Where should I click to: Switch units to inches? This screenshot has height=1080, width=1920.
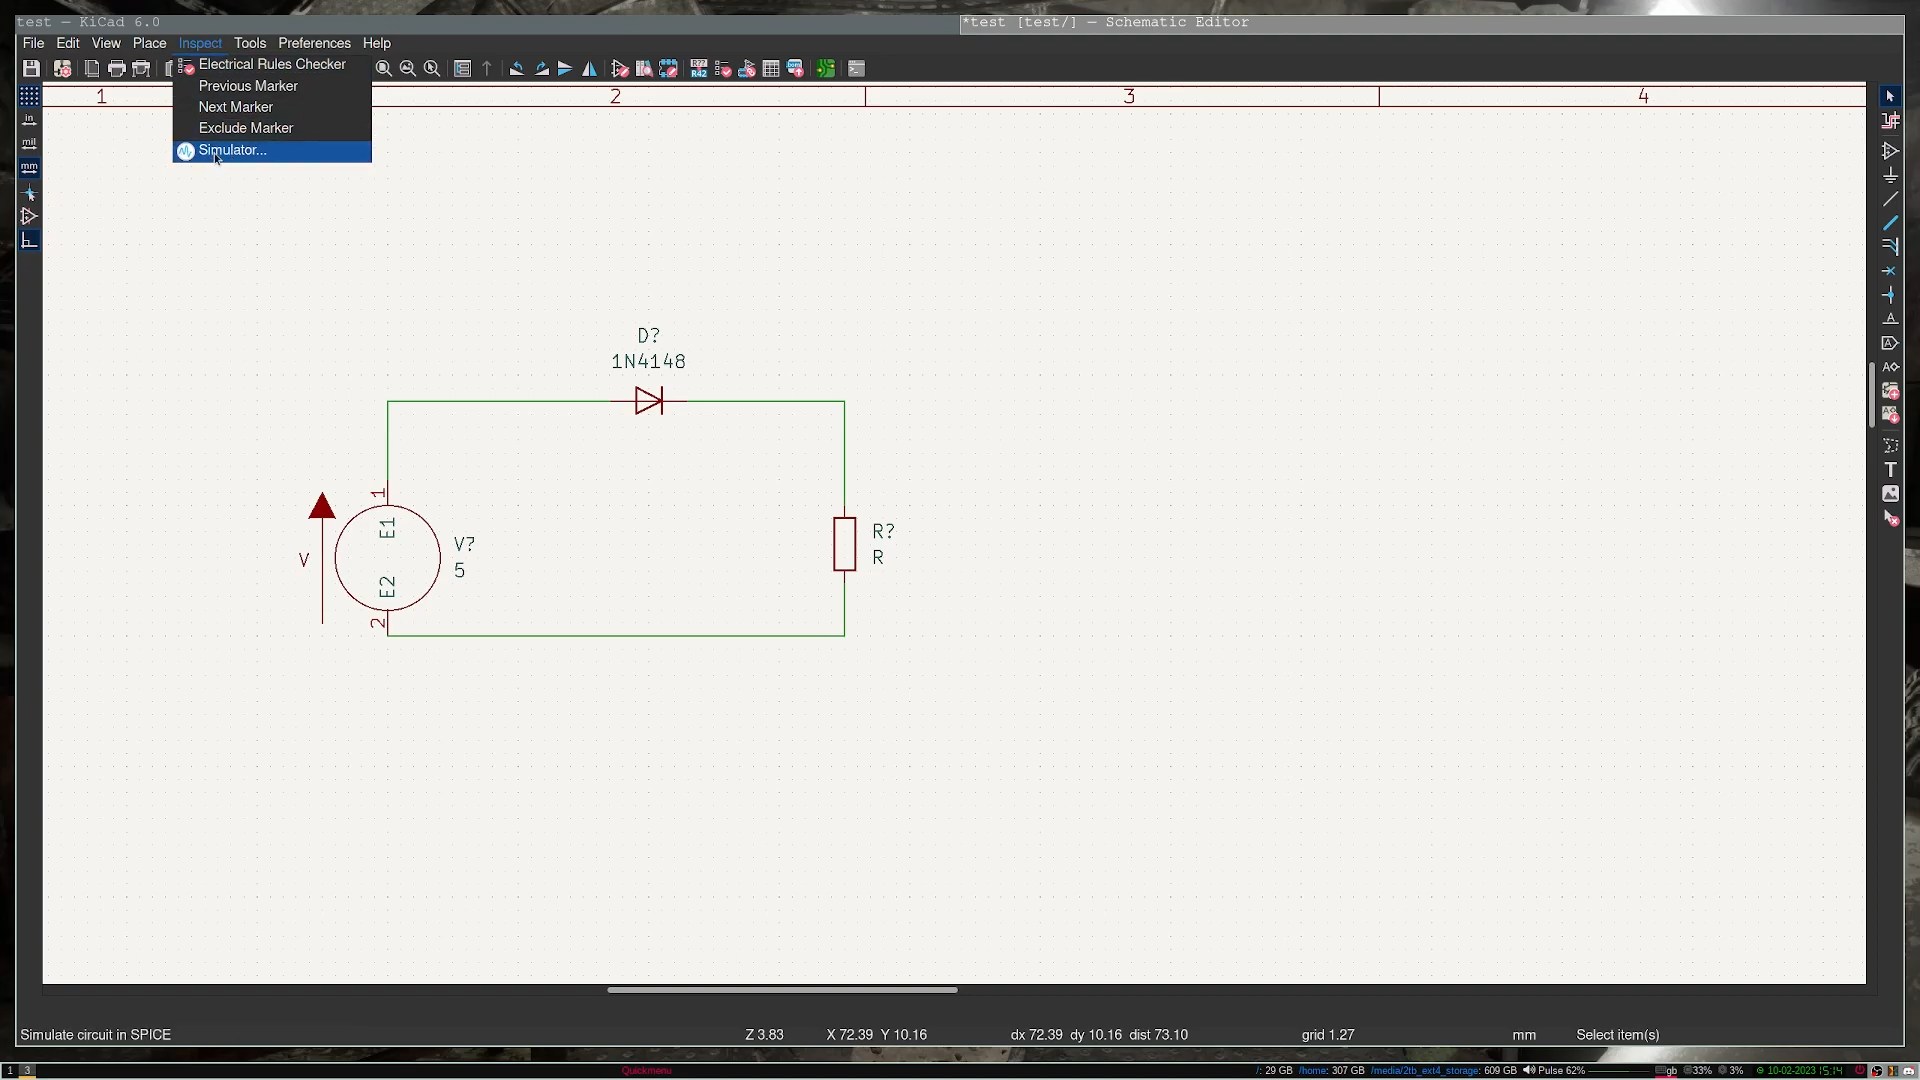[x=29, y=120]
